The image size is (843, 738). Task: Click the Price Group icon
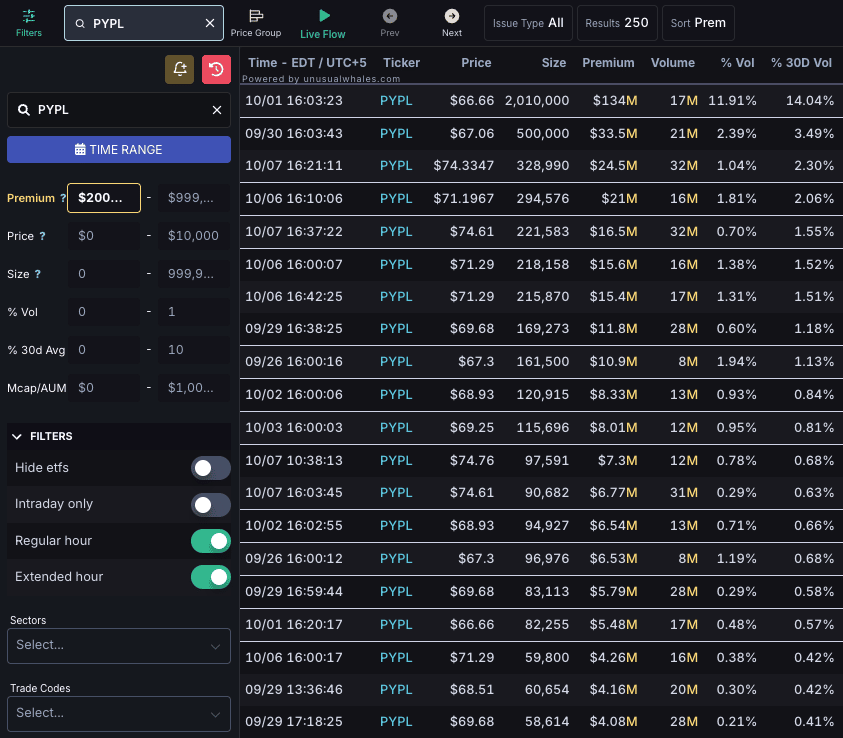tap(256, 17)
